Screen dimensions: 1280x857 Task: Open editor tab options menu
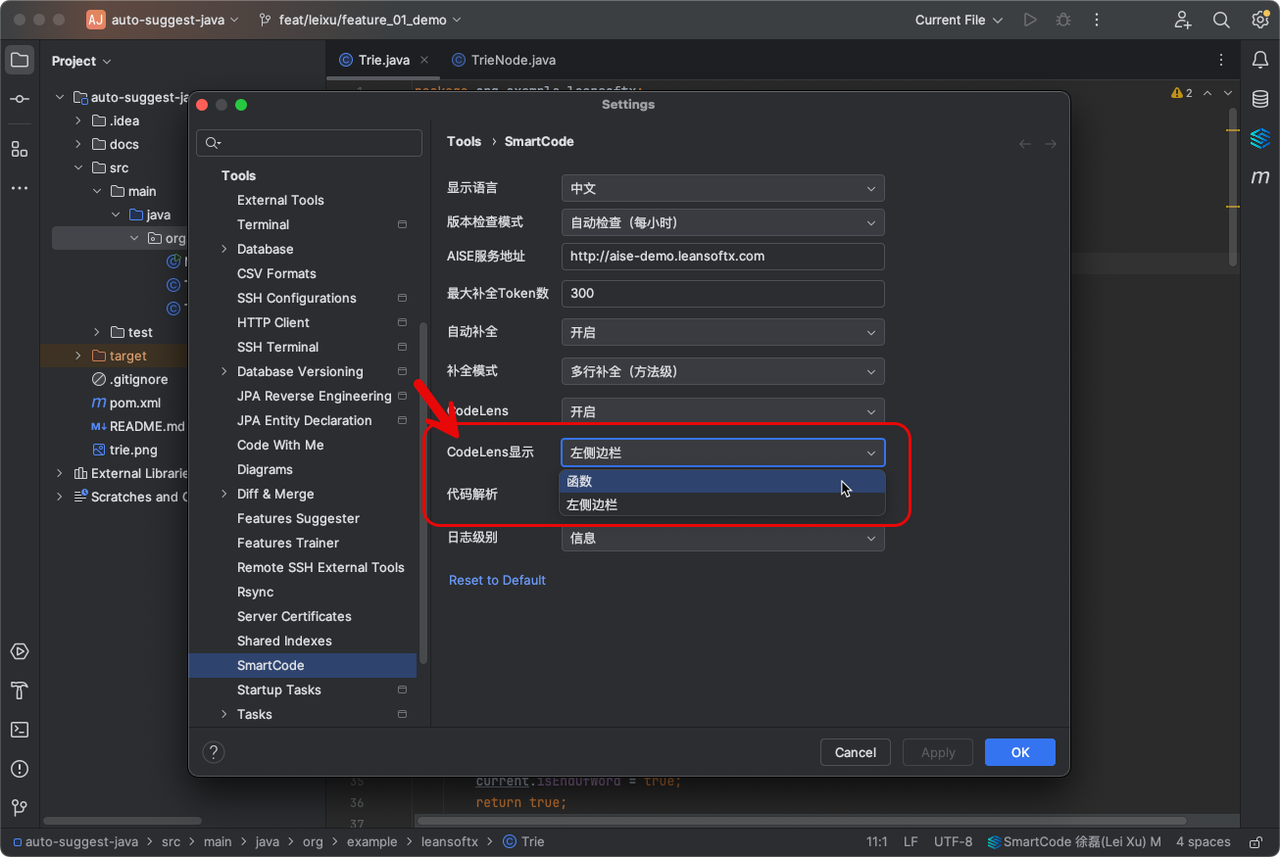pyautogui.click(x=1221, y=60)
